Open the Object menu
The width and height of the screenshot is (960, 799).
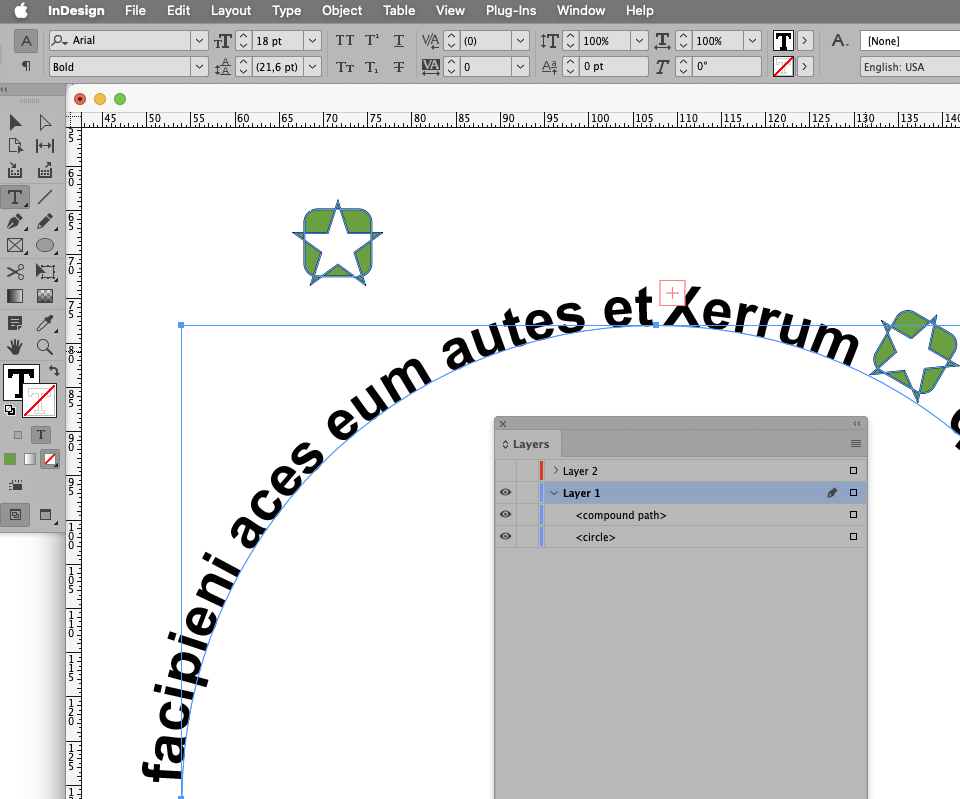coord(341,11)
